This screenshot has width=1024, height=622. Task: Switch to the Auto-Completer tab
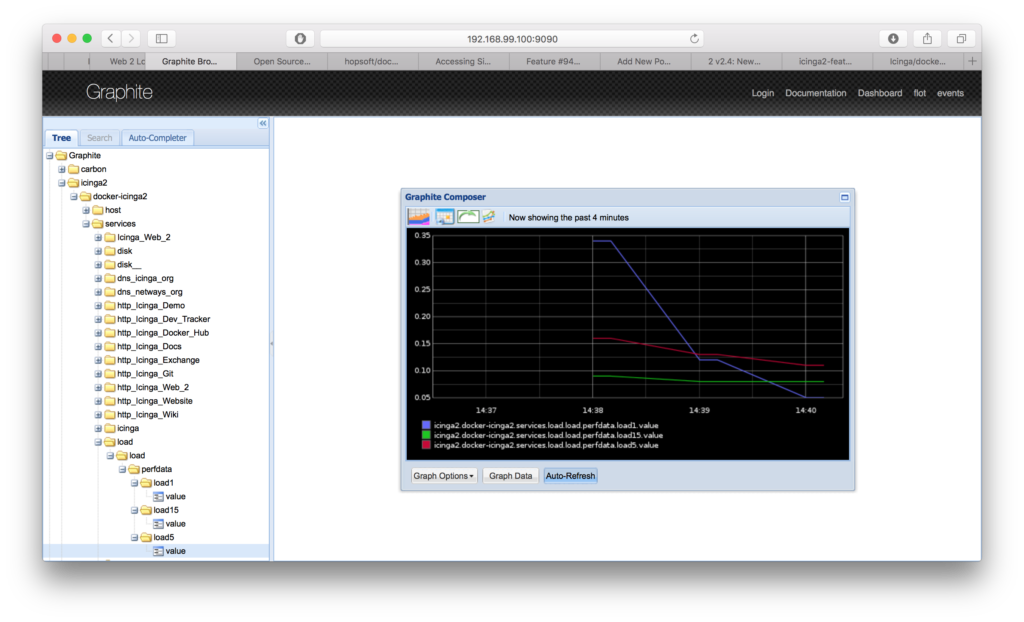coord(157,138)
